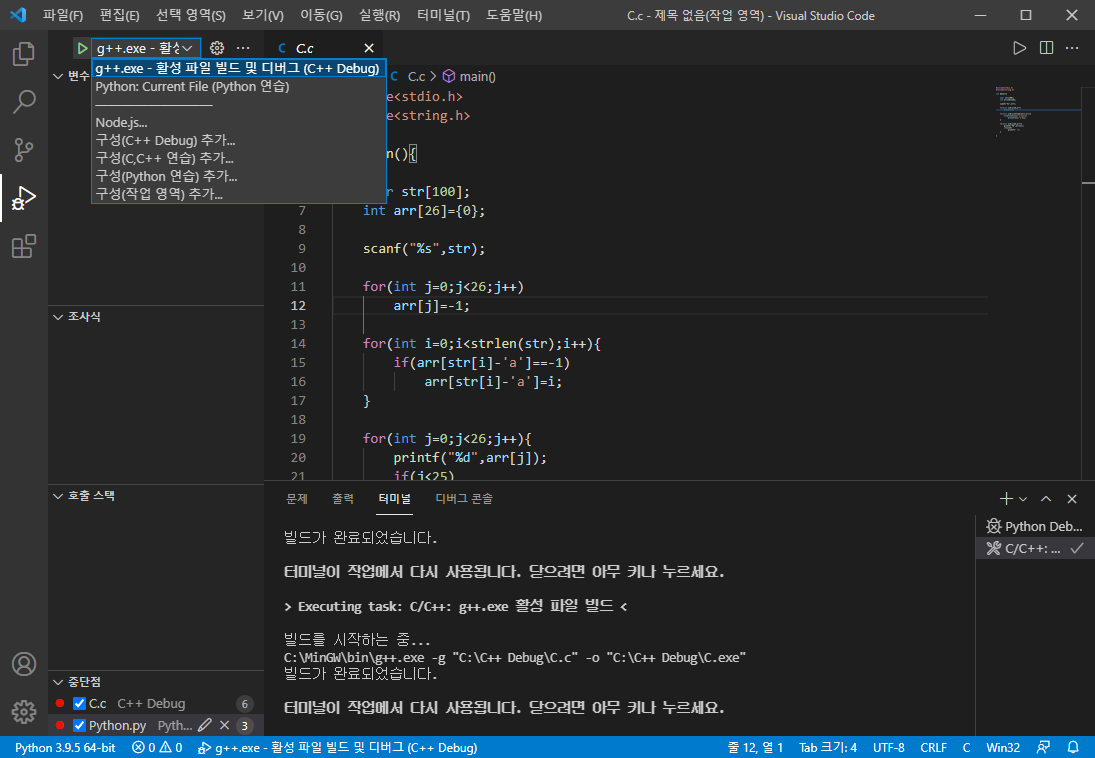Toggle the C.c breakpoint checkbox

(x=80, y=704)
